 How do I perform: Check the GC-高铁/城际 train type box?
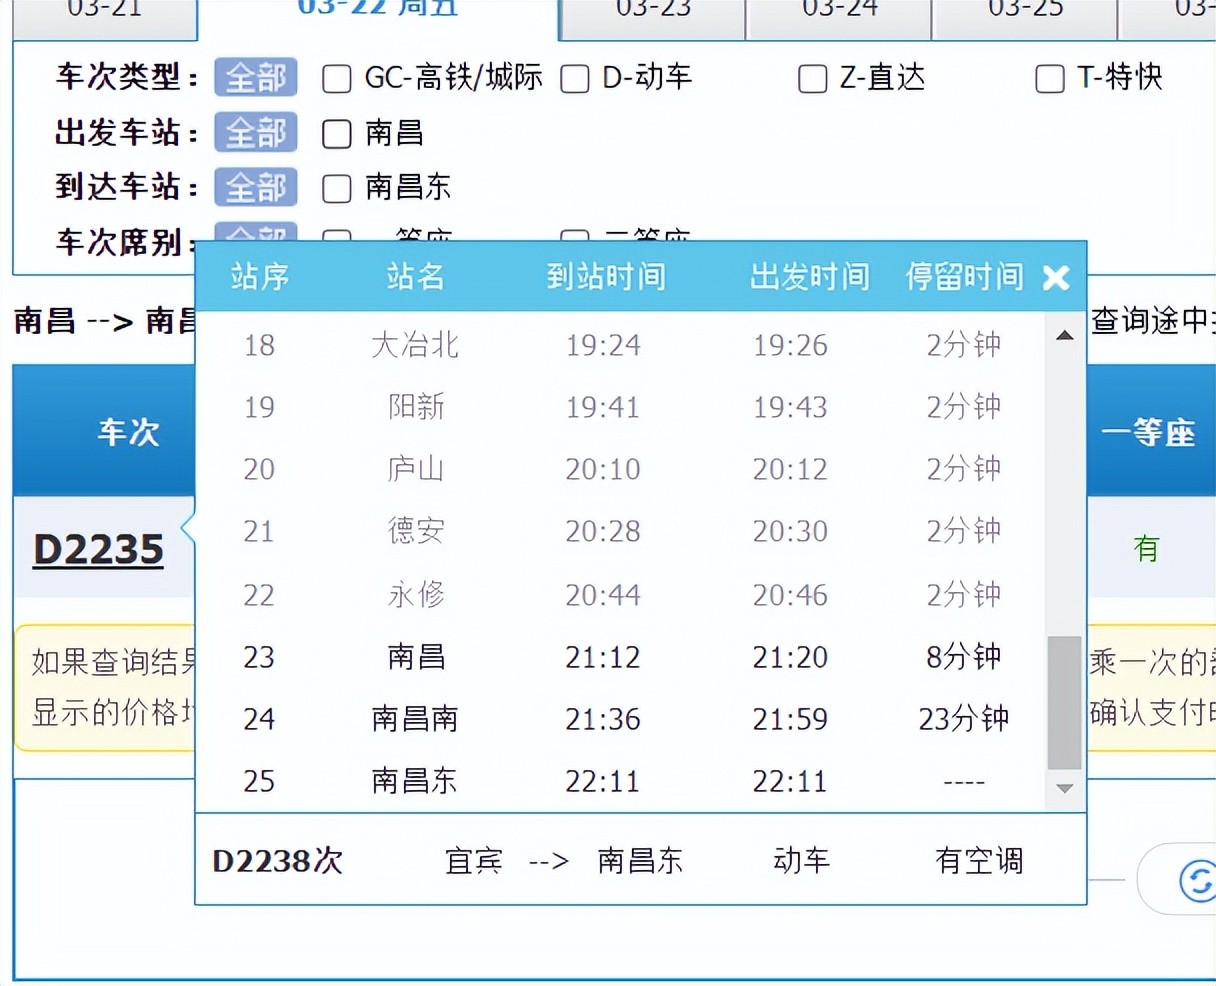click(x=337, y=79)
